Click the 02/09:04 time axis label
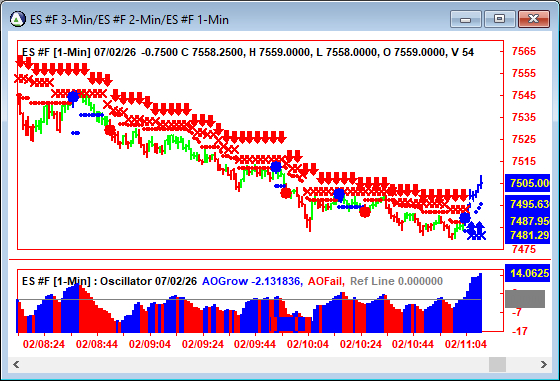Image resolution: width=560 pixels, height=381 pixels. [150, 344]
